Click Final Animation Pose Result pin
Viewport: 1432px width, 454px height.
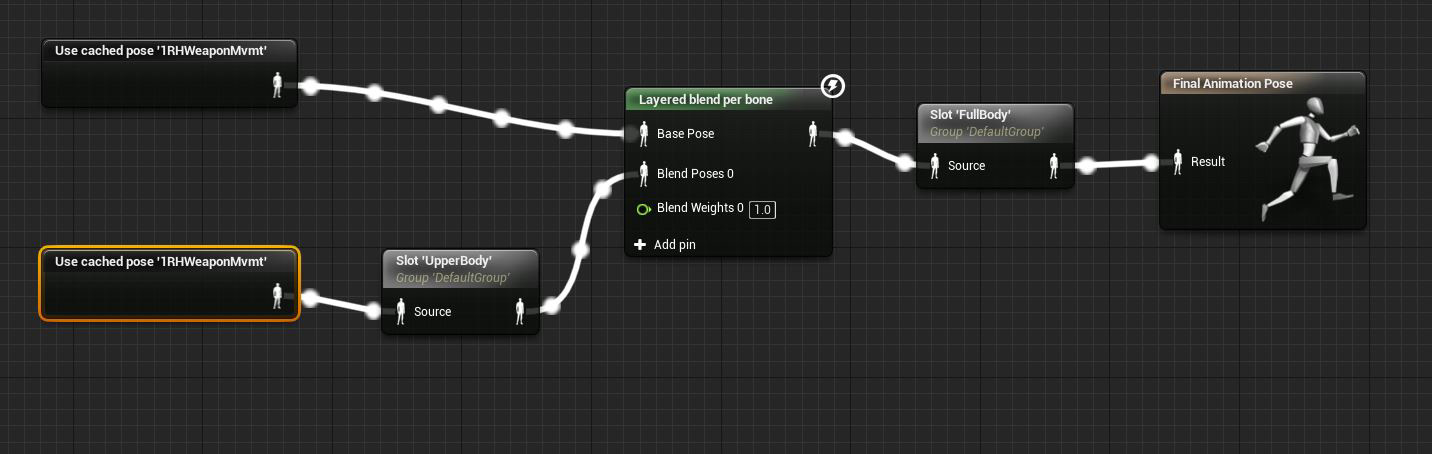(x=1178, y=161)
